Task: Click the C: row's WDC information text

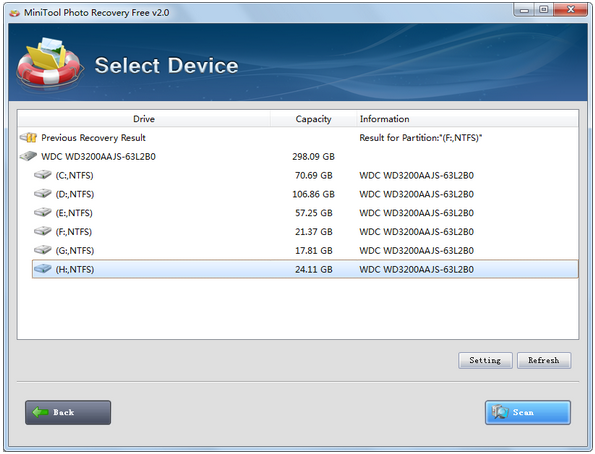Action: (x=417, y=175)
